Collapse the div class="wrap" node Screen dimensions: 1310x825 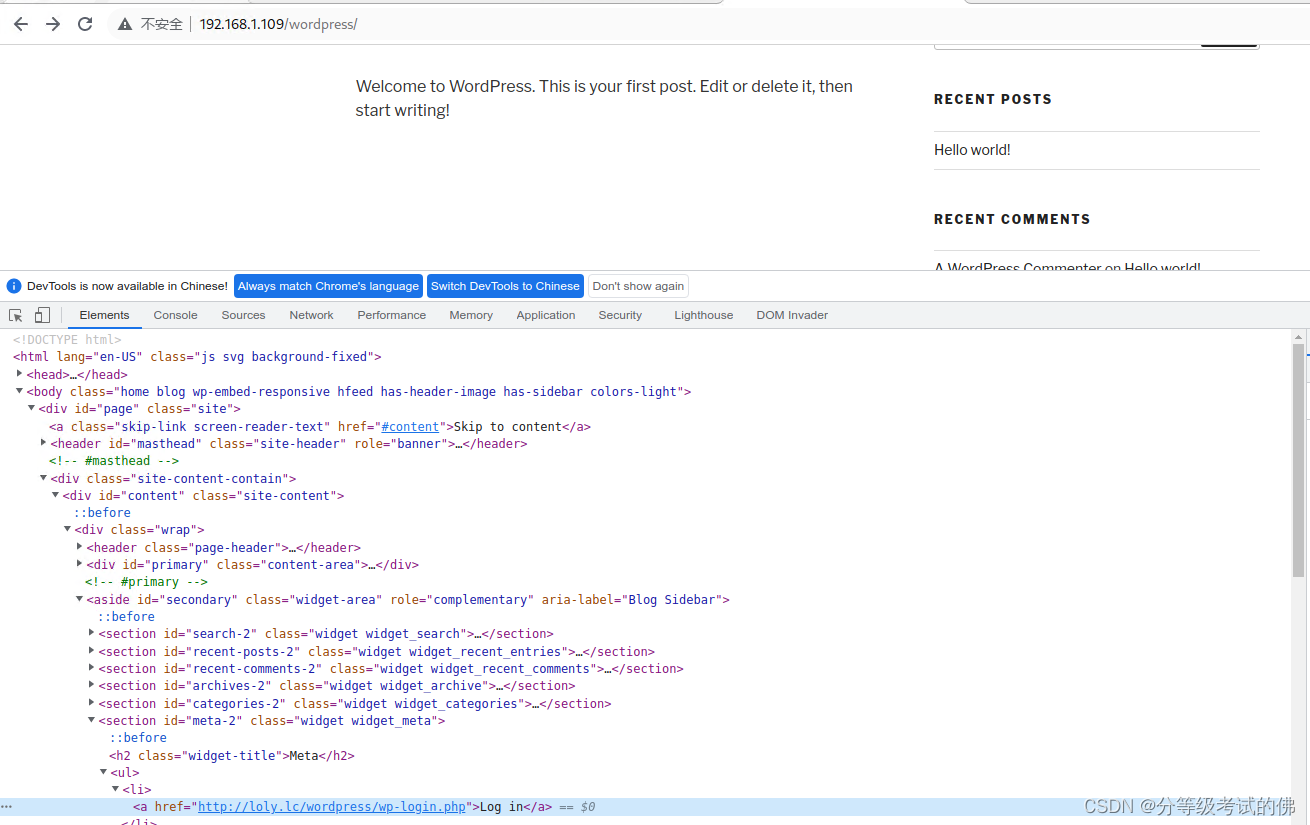[x=68, y=530]
